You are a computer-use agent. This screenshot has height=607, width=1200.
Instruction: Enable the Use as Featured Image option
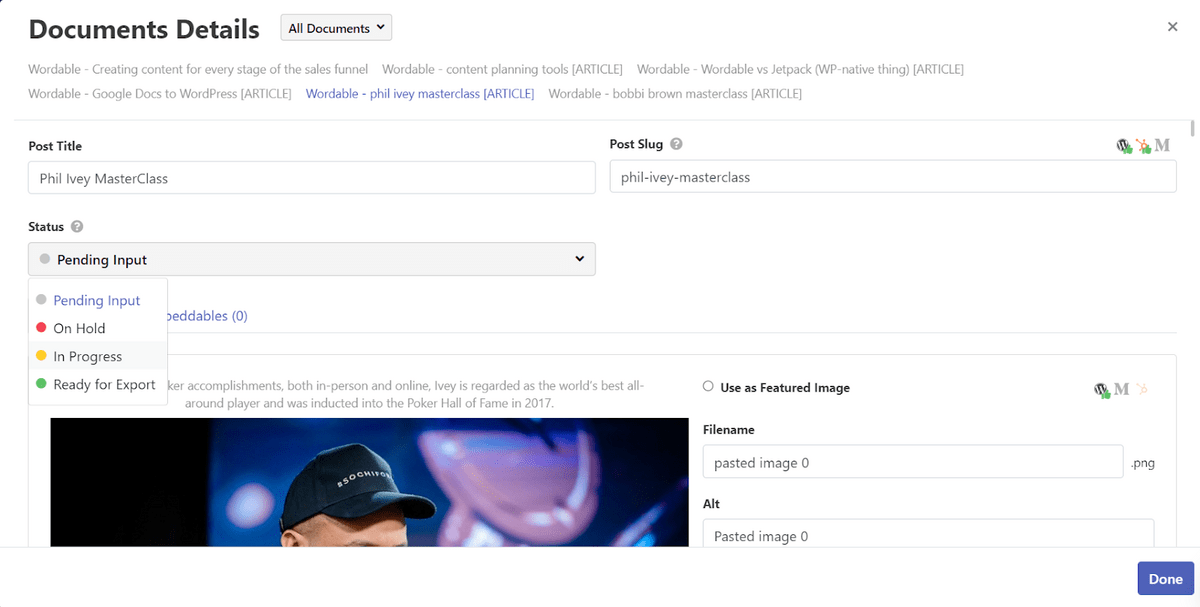(x=708, y=387)
